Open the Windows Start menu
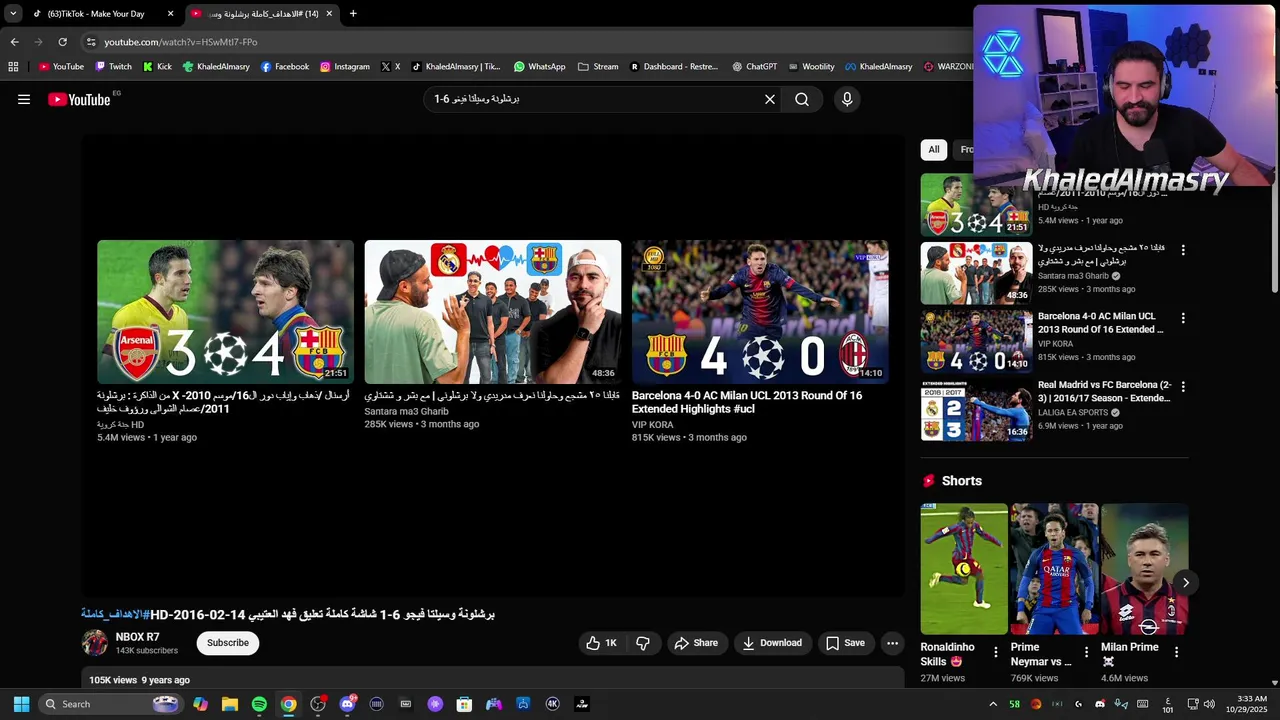1280x720 pixels. click(22, 704)
